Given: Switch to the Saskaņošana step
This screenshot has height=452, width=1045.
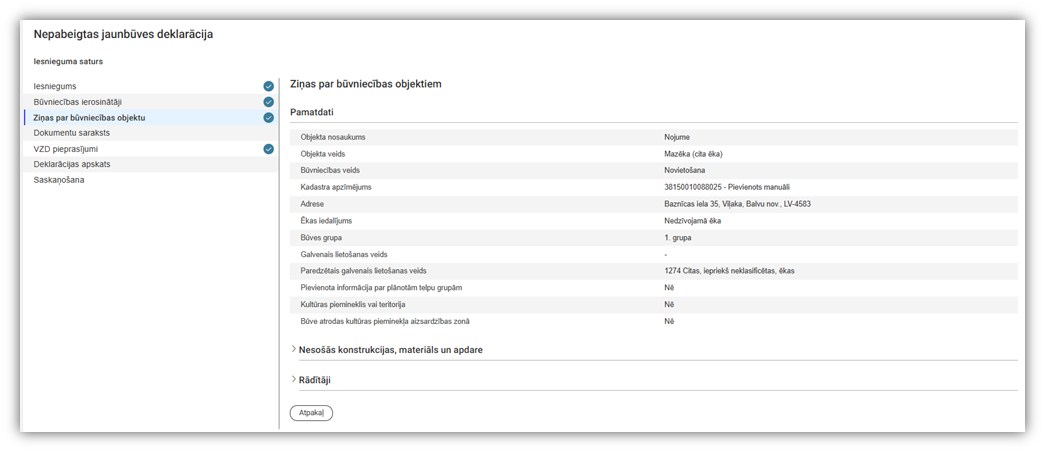Looking at the screenshot, I should (x=59, y=180).
